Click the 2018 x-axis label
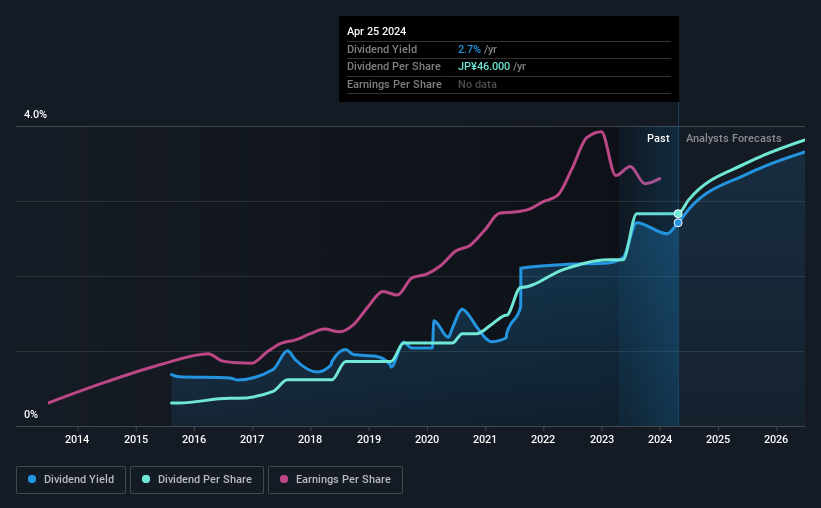Image resolution: width=821 pixels, height=508 pixels. point(310,439)
